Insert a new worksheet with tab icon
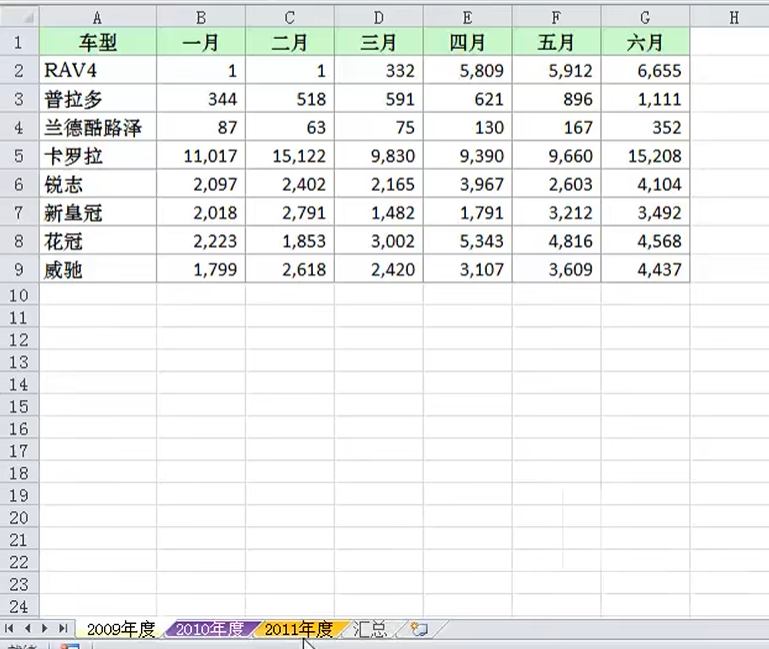This screenshot has height=649, width=769. coord(419,629)
